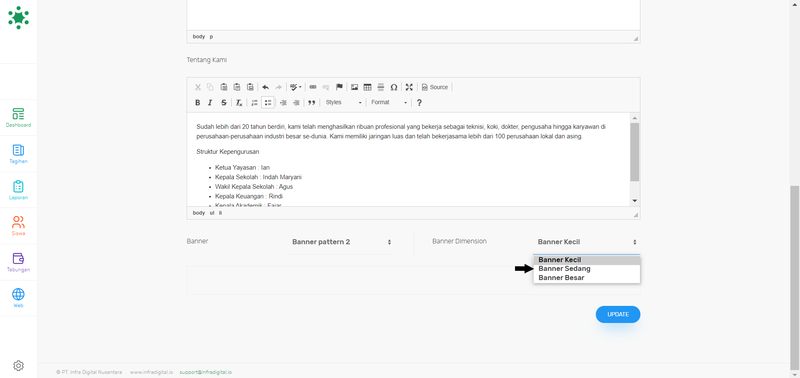Click the li tag in Tentang Kami path bar
Image resolution: width=800 pixels, height=378 pixels.
220,213
